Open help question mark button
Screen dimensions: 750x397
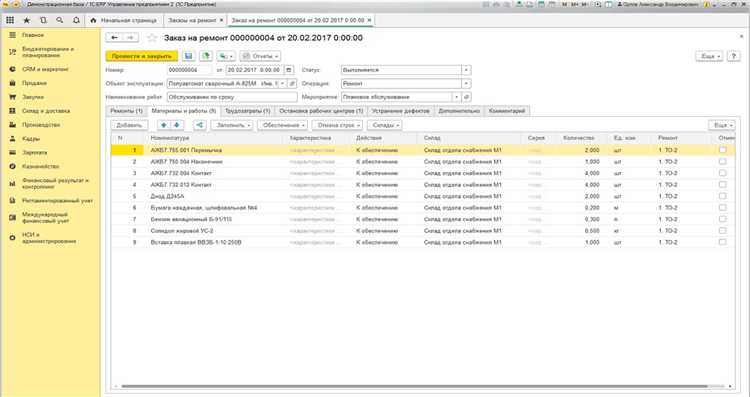pyautogui.click(x=733, y=56)
